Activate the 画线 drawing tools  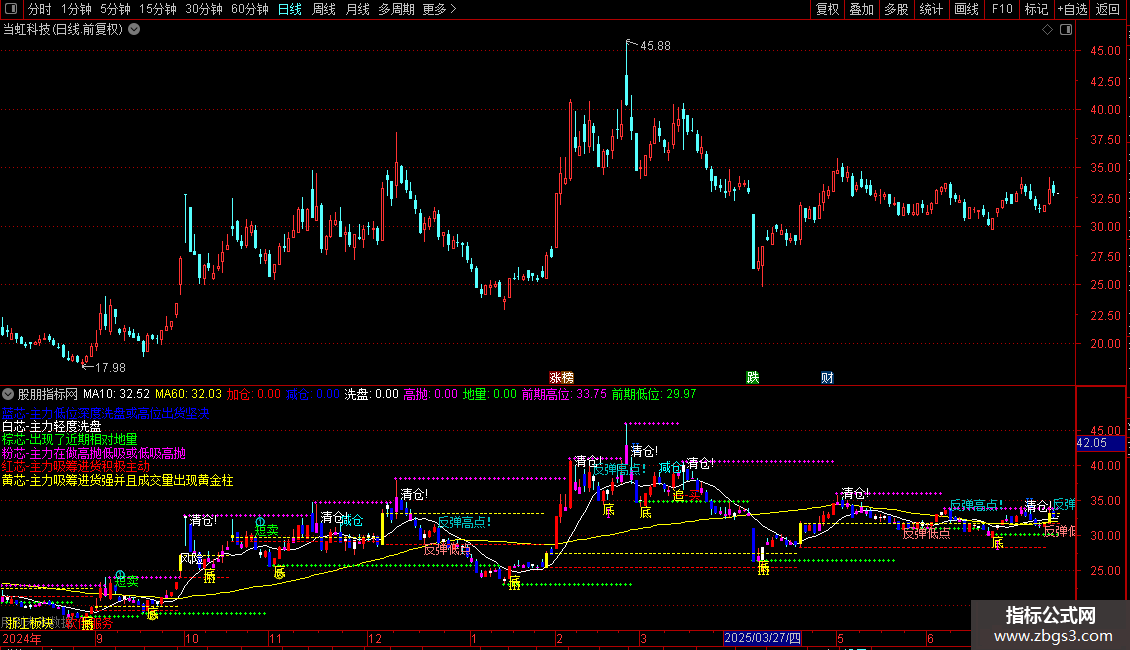click(966, 9)
